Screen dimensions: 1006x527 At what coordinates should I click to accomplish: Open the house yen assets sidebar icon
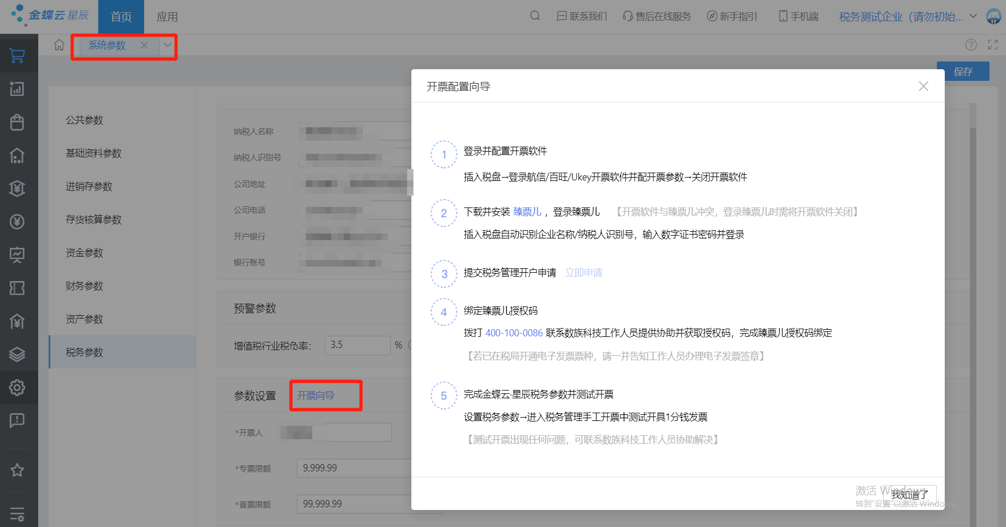[17, 321]
